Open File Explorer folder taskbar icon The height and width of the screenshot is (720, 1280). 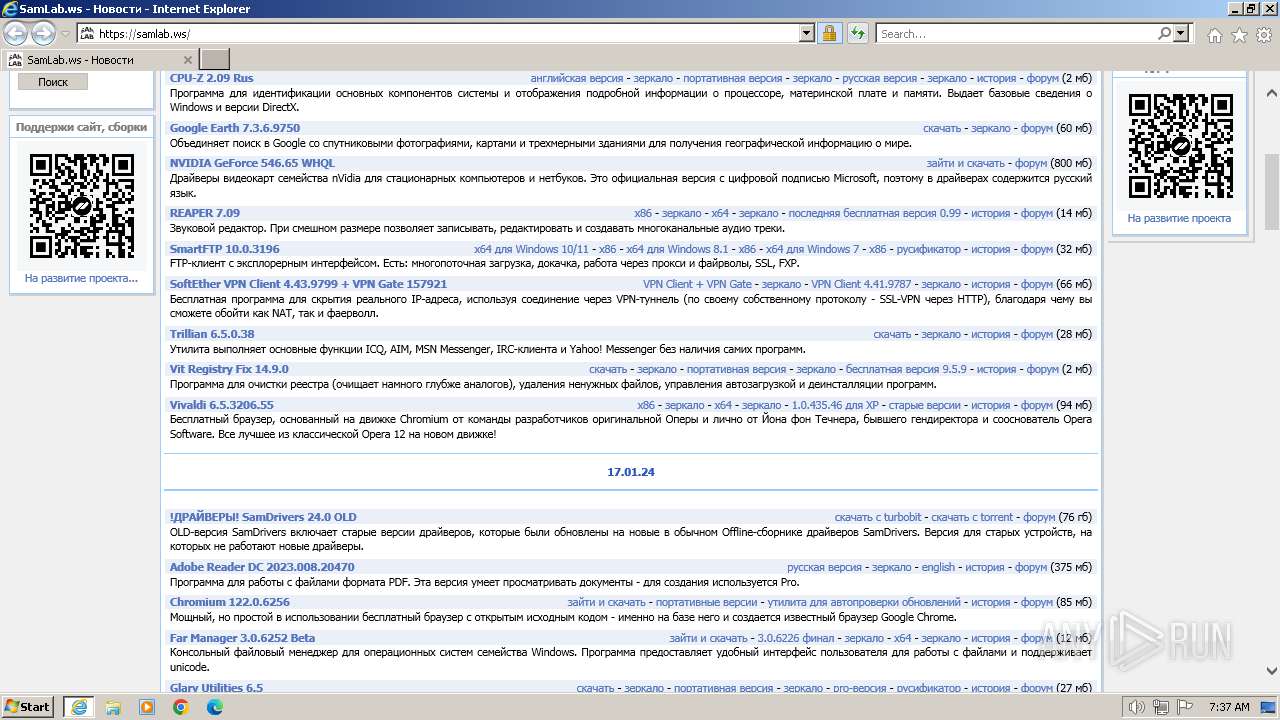tap(113, 707)
